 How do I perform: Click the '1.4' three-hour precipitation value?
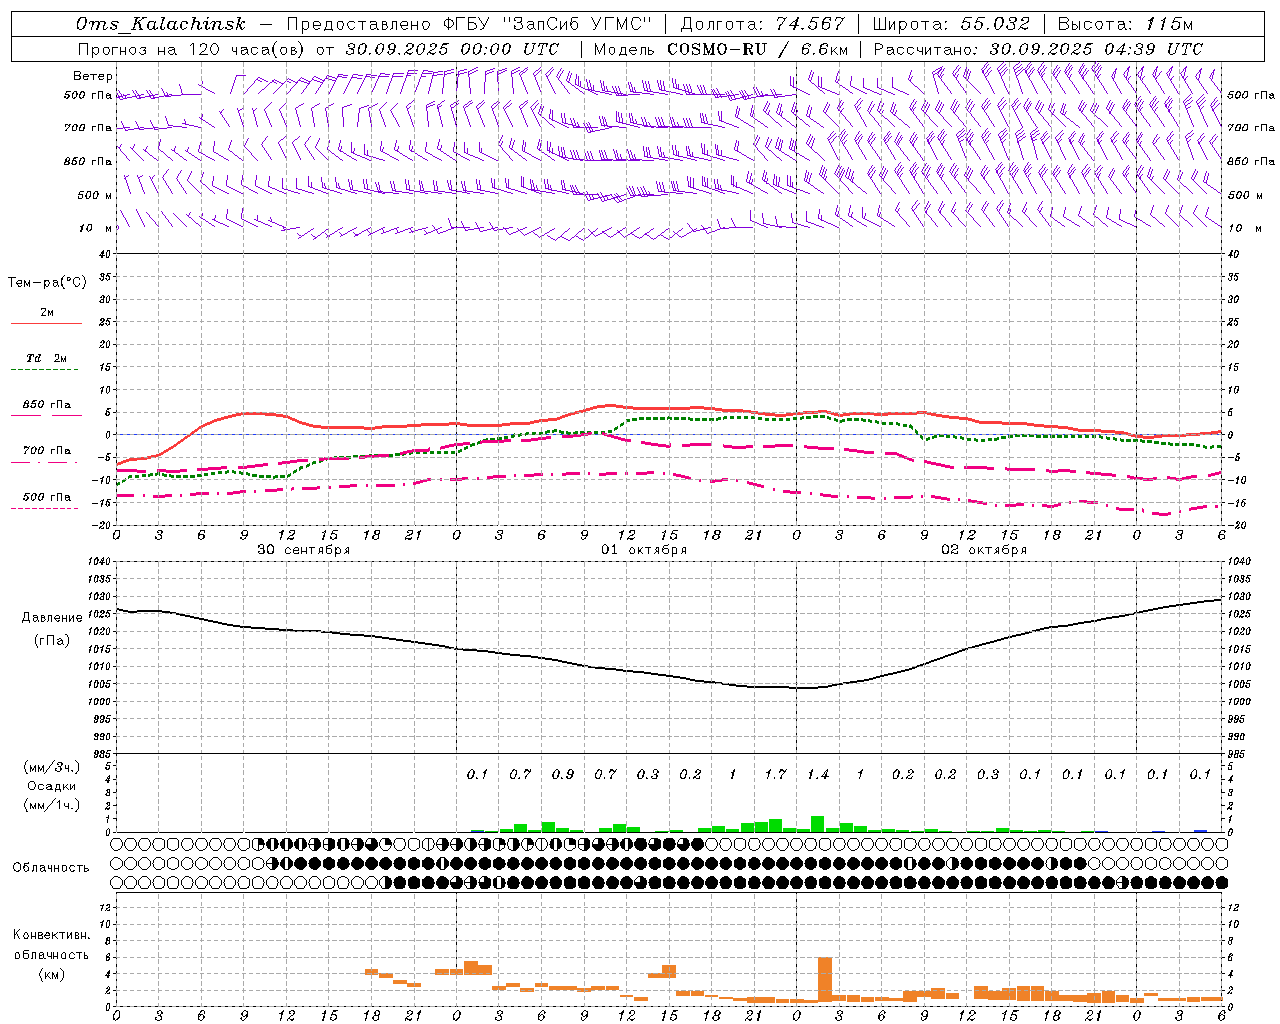tap(818, 774)
